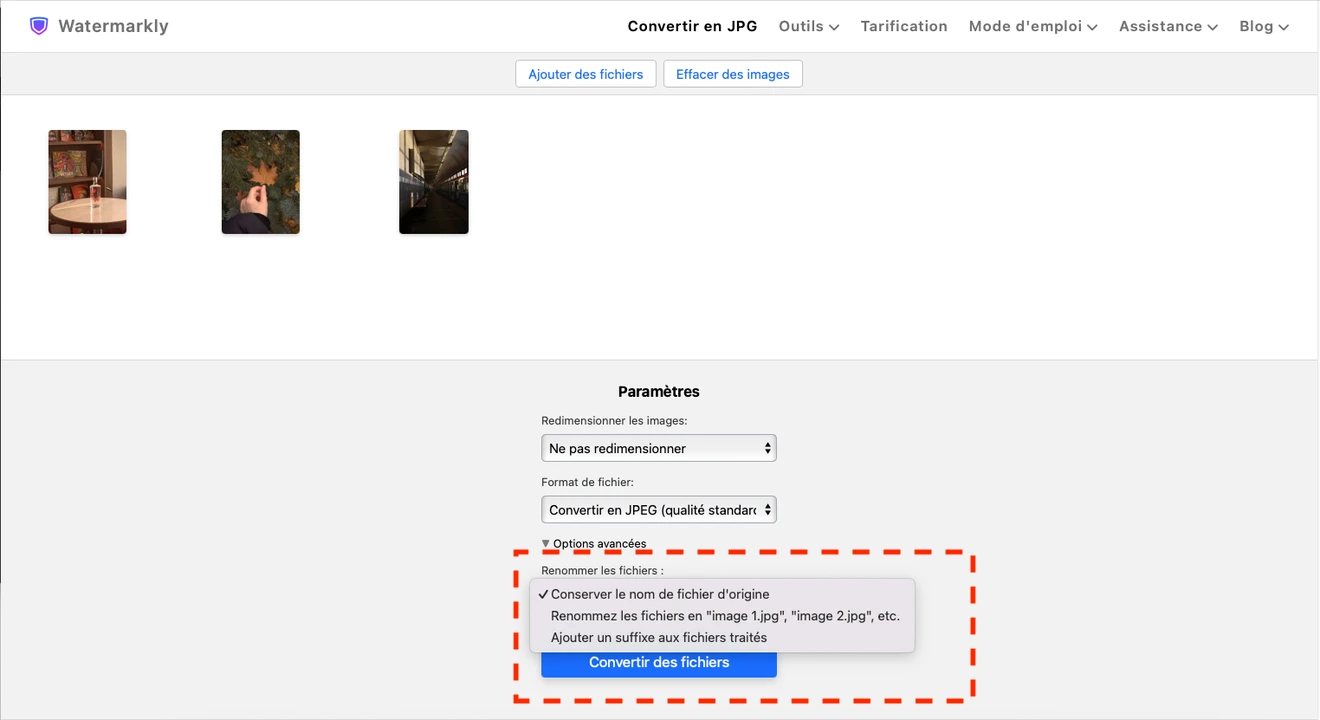Select Conserver le nom de fichier d'origine
Screen dimensions: 1320x720
pos(660,593)
